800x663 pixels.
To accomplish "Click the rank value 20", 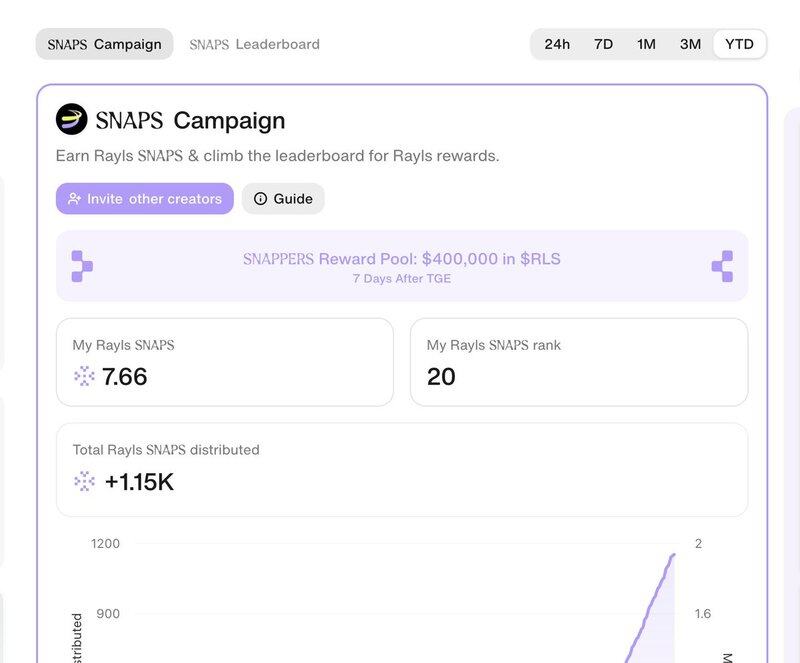I will pos(441,377).
